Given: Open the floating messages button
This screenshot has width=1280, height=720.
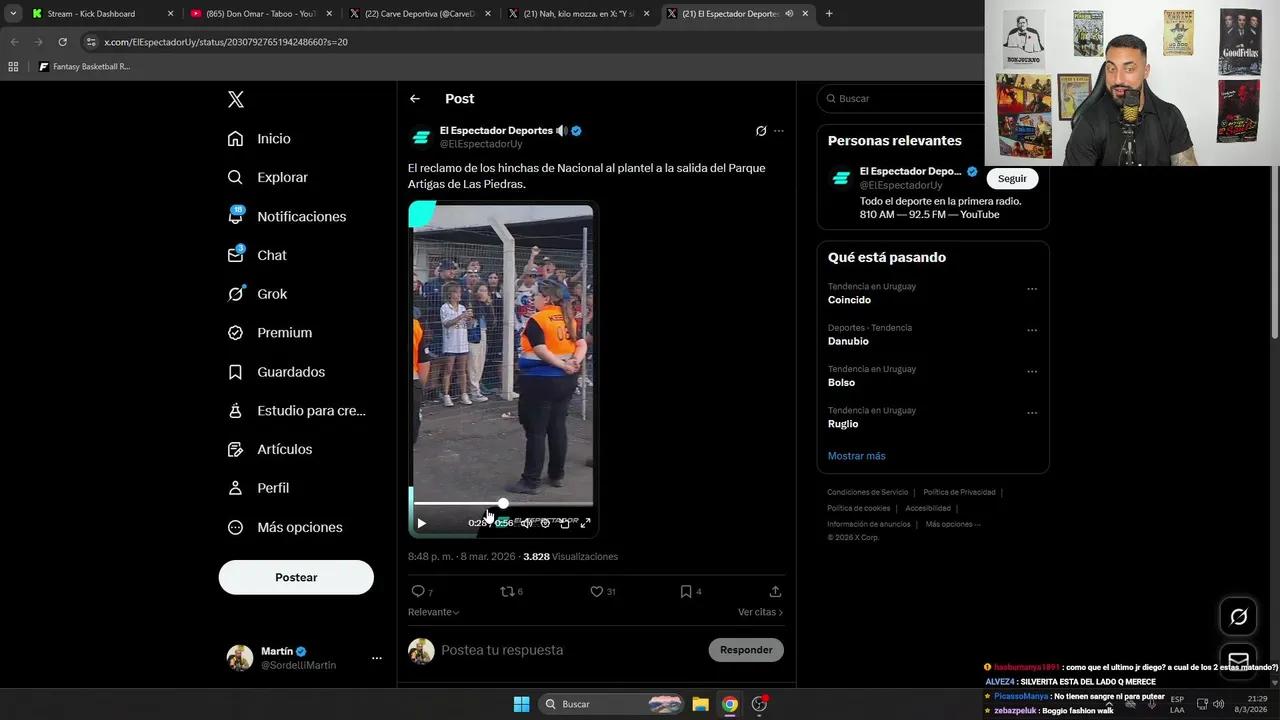Looking at the screenshot, I should (x=1238, y=660).
